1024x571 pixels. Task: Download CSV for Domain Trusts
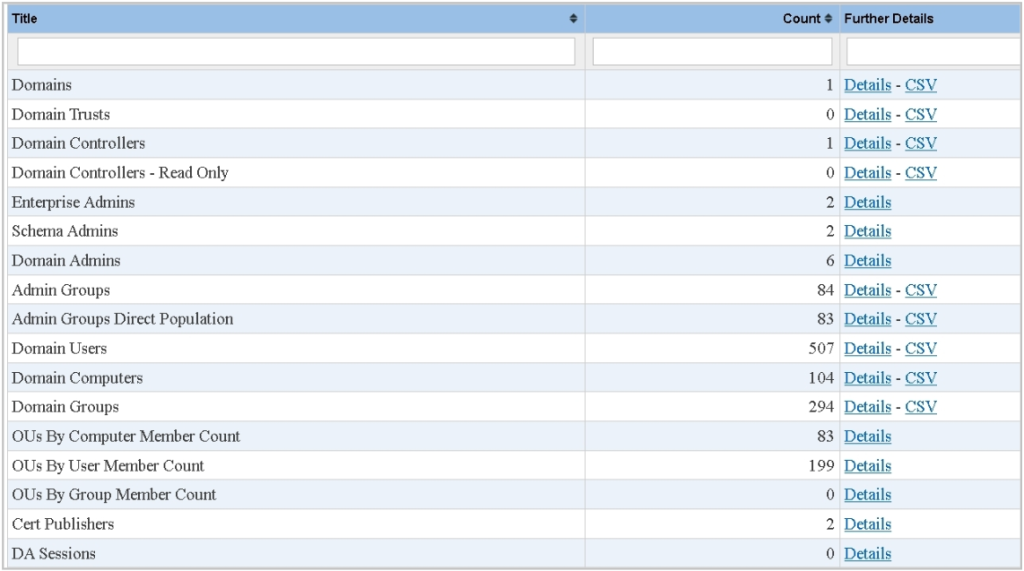click(920, 115)
